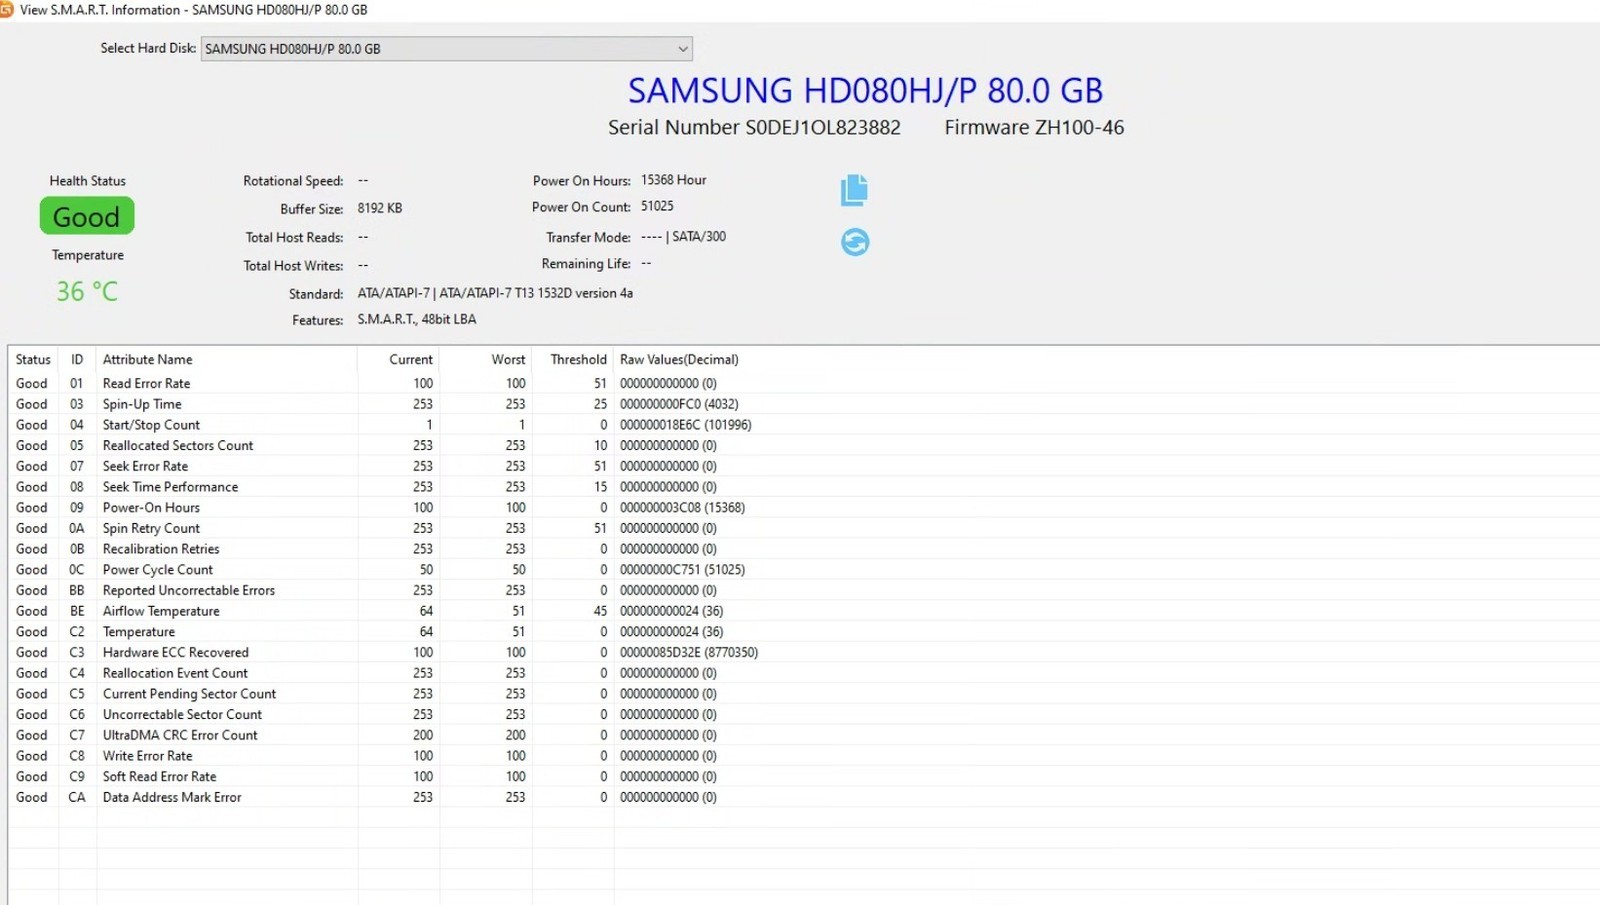Select the Seek Time Performance row
Screen dimensions: 1600x905
(x=804, y=487)
